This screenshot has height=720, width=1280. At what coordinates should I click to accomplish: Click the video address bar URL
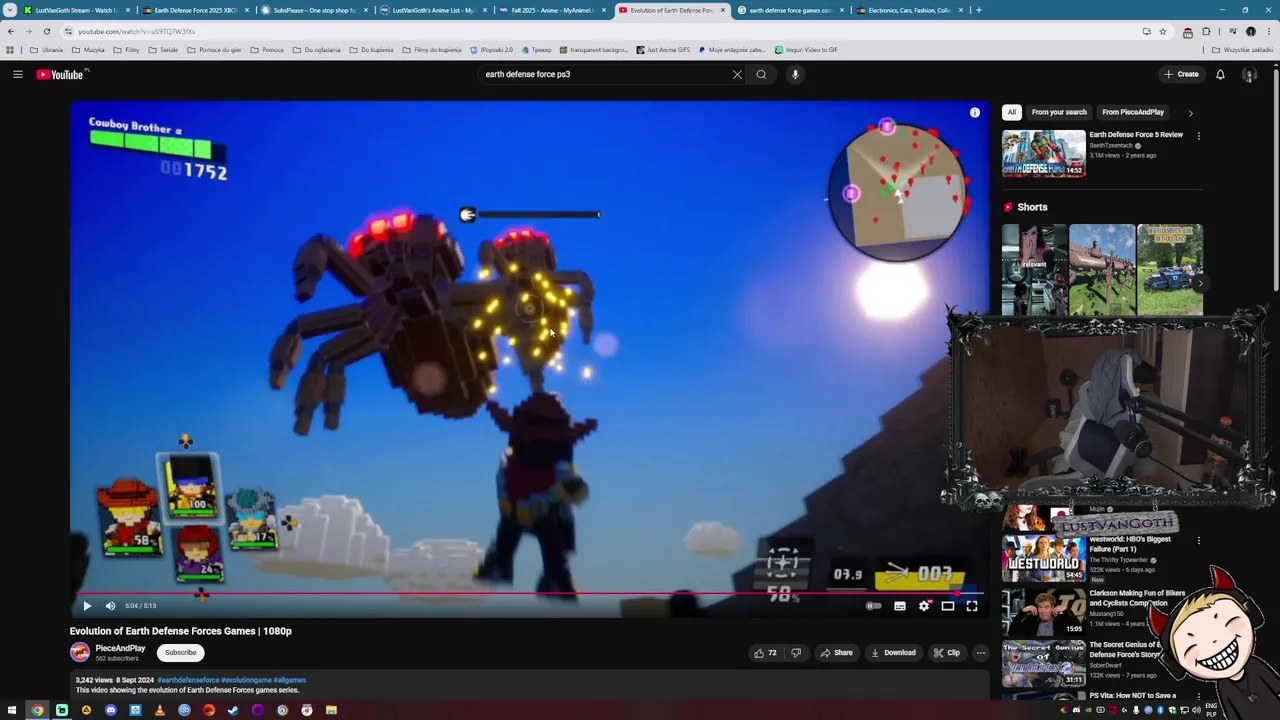click(x=137, y=31)
